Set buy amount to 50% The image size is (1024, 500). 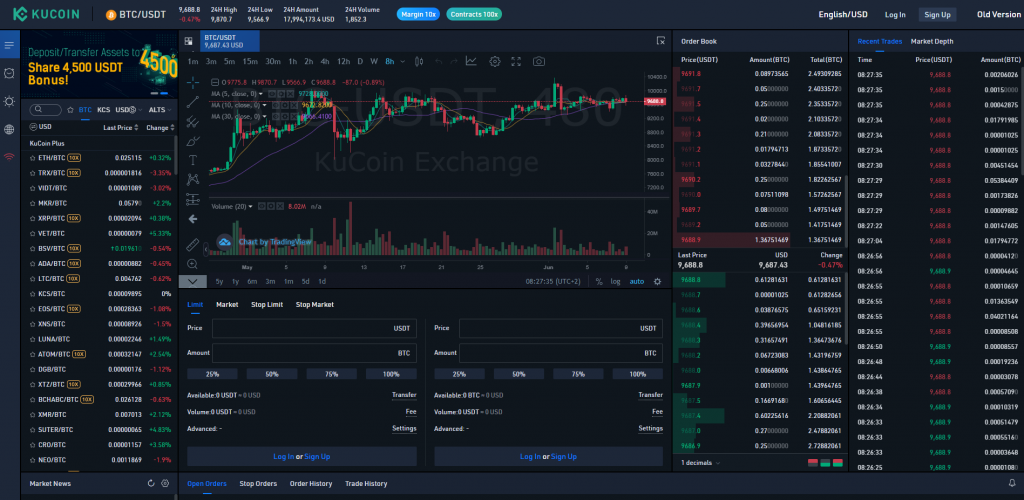(x=272, y=374)
